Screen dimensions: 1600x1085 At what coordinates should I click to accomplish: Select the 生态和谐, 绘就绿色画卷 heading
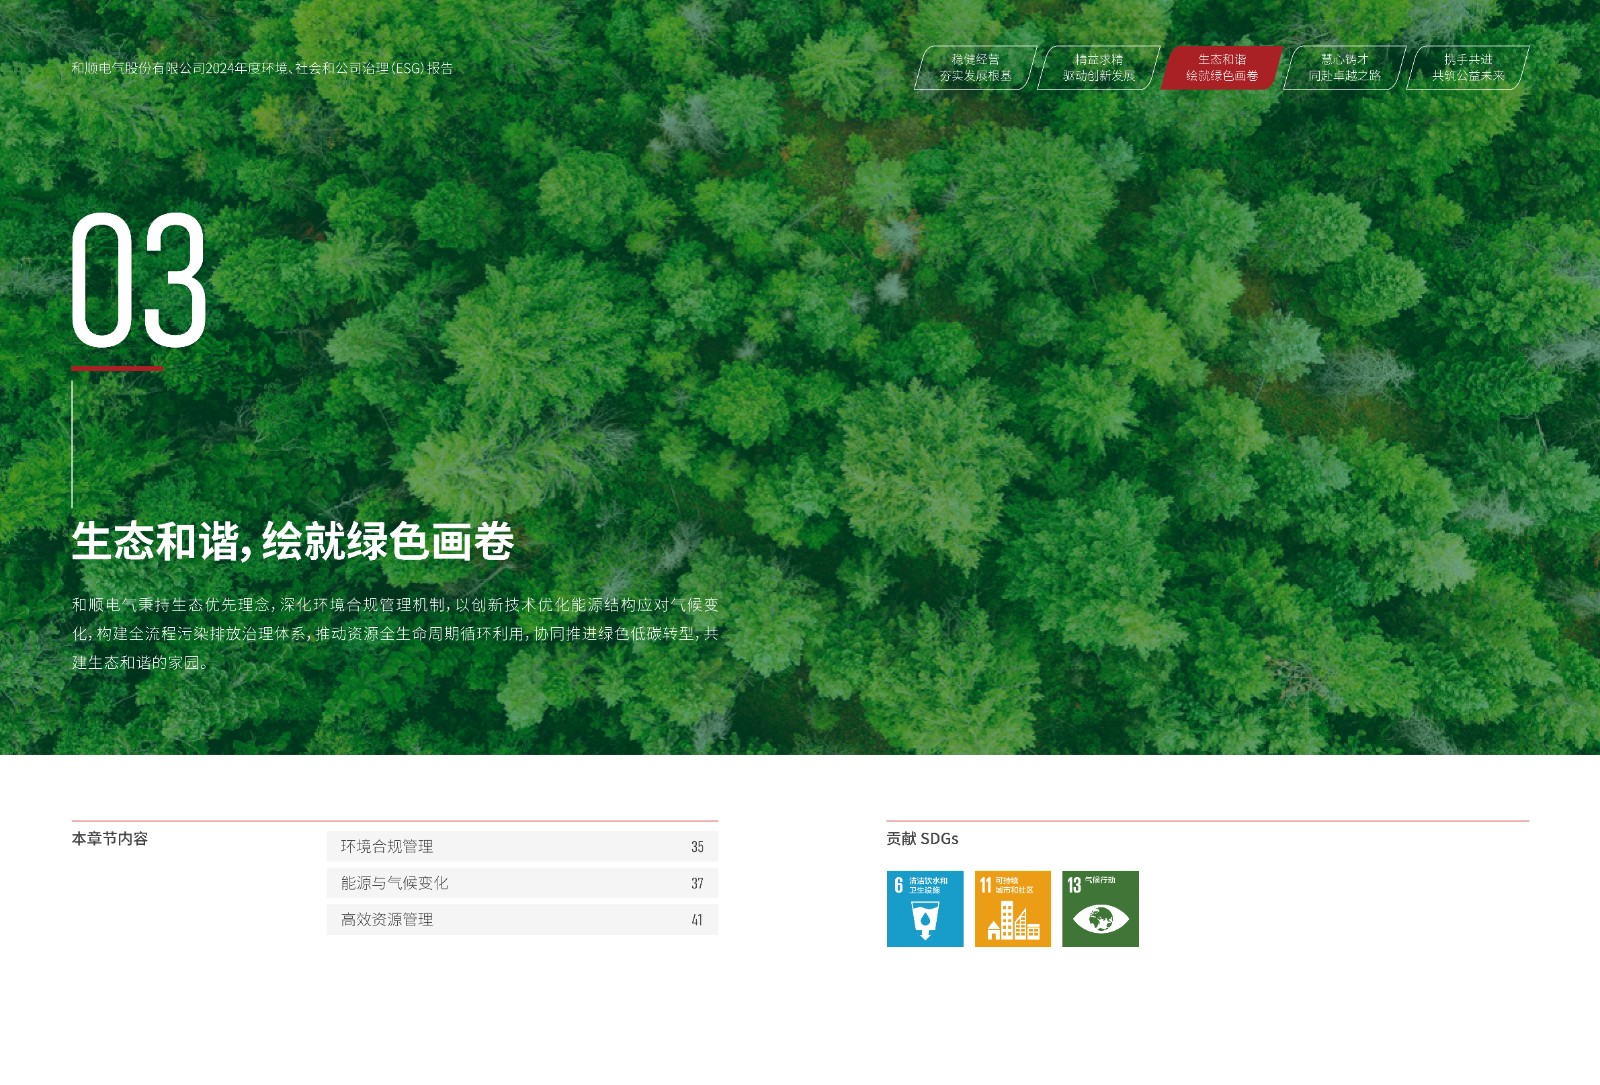(292, 541)
